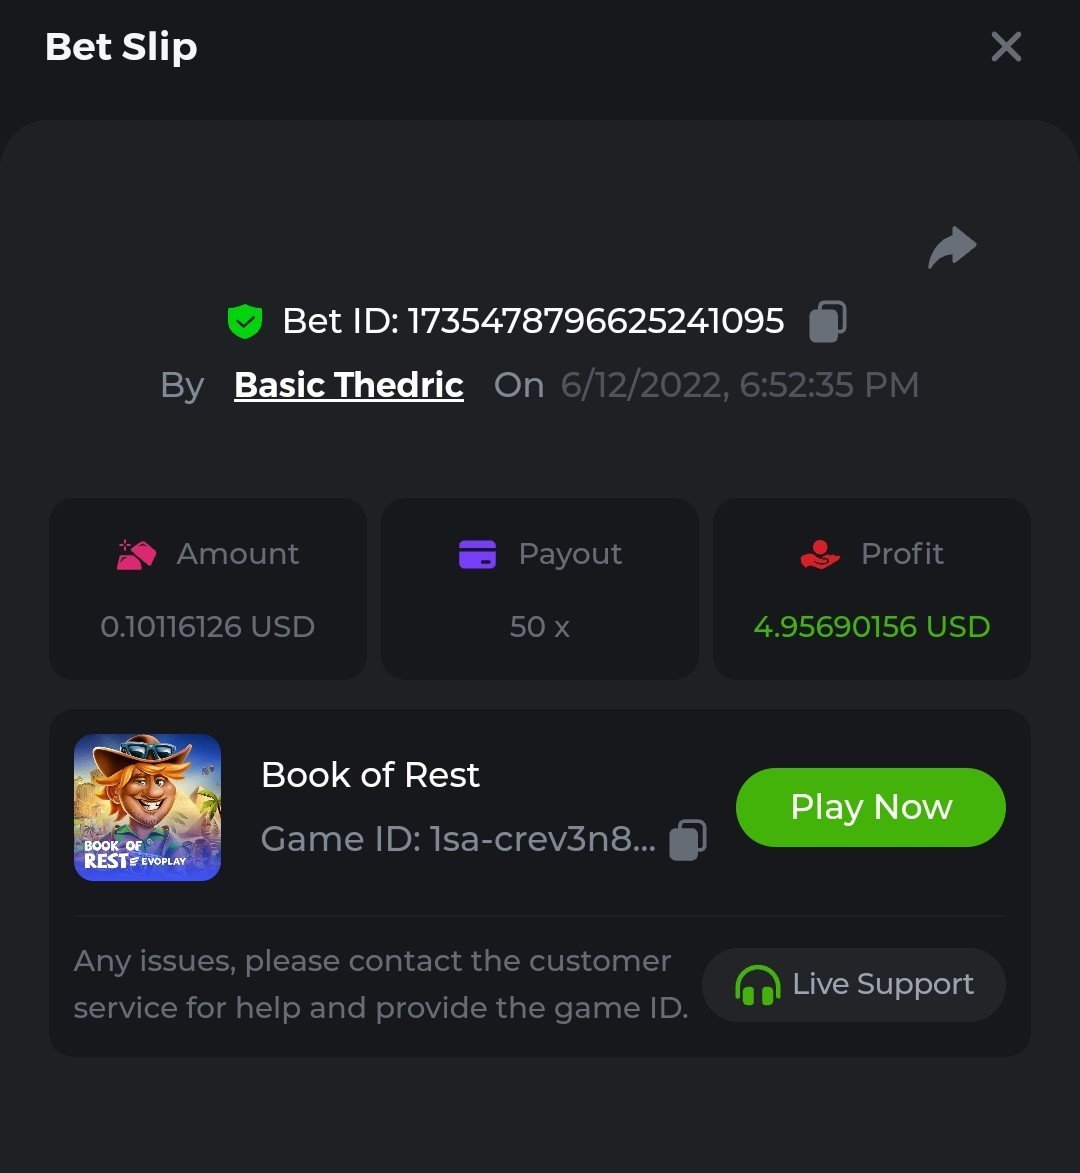
Task: Click the green headset icon
Action: tap(757, 985)
